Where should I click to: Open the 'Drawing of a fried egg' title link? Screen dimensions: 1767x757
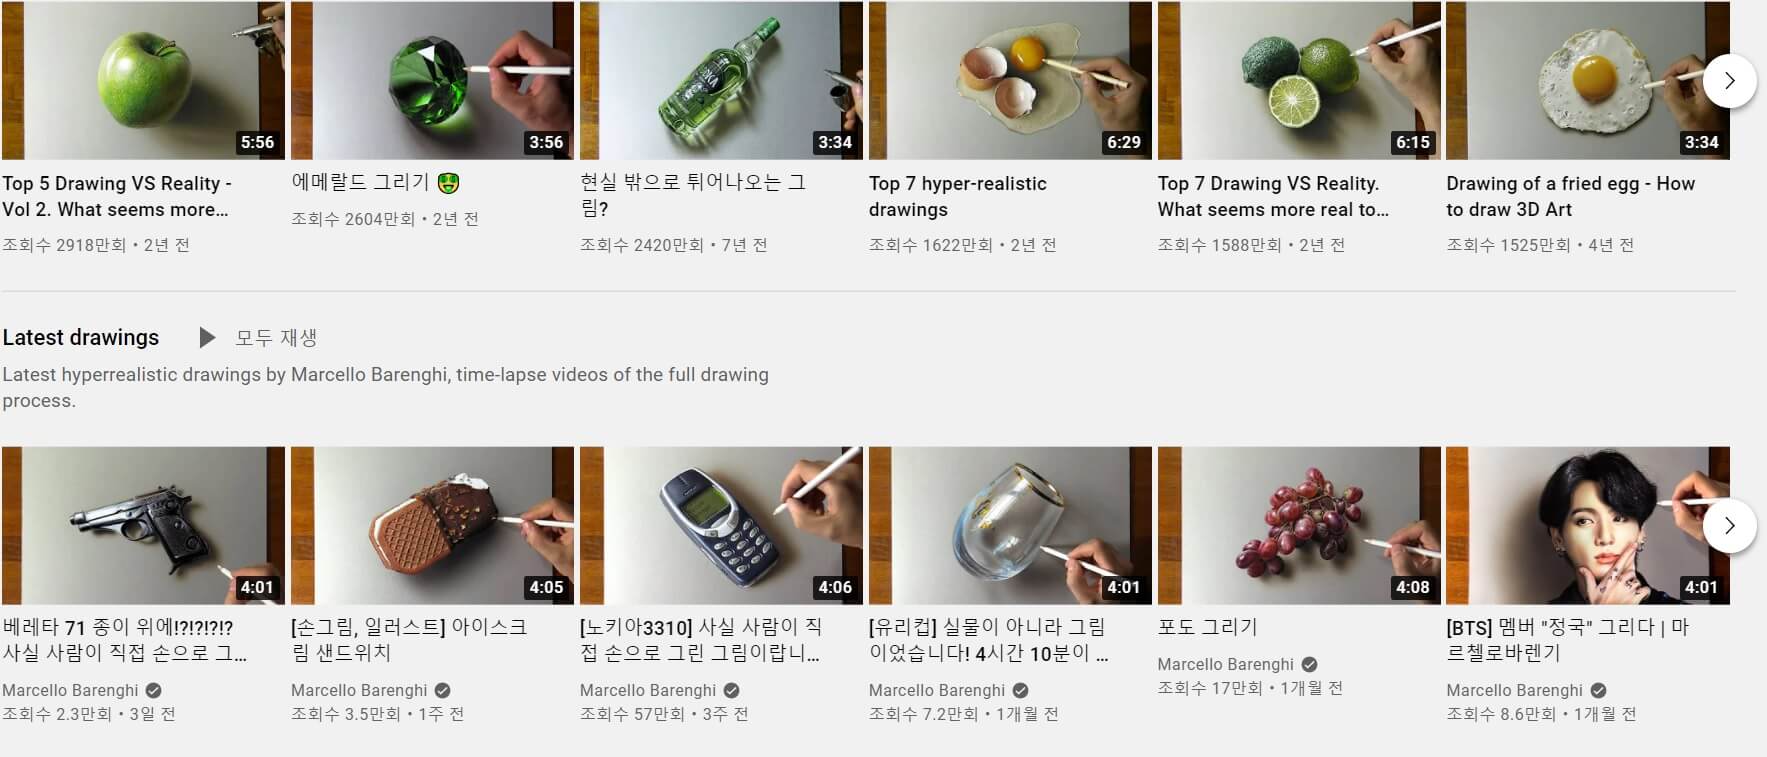point(1571,196)
